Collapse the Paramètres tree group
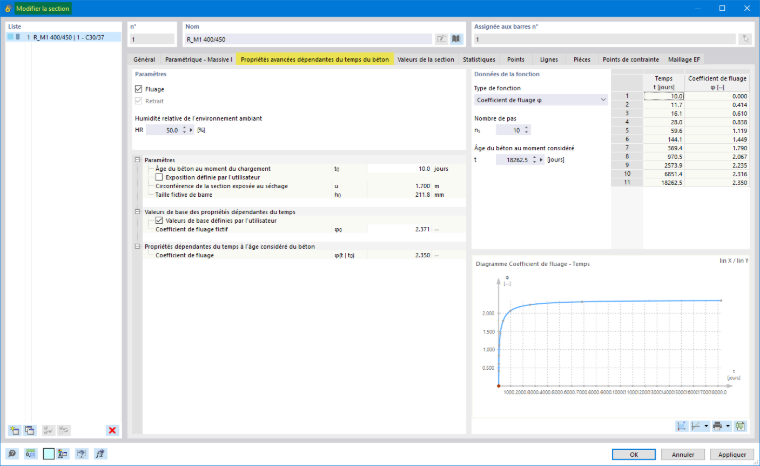The height and width of the screenshot is (466, 760). point(138,160)
